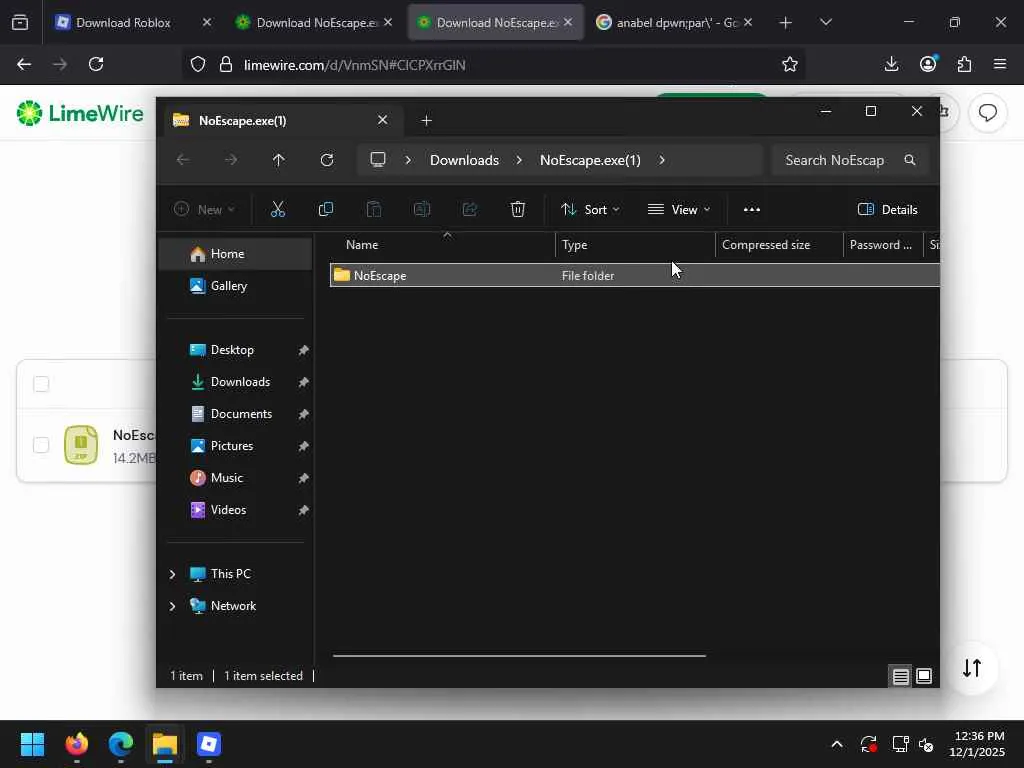Toggle the Details pane button
Image resolution: width=1024 pixels, height=768 pixels.
tap(887, 210)
